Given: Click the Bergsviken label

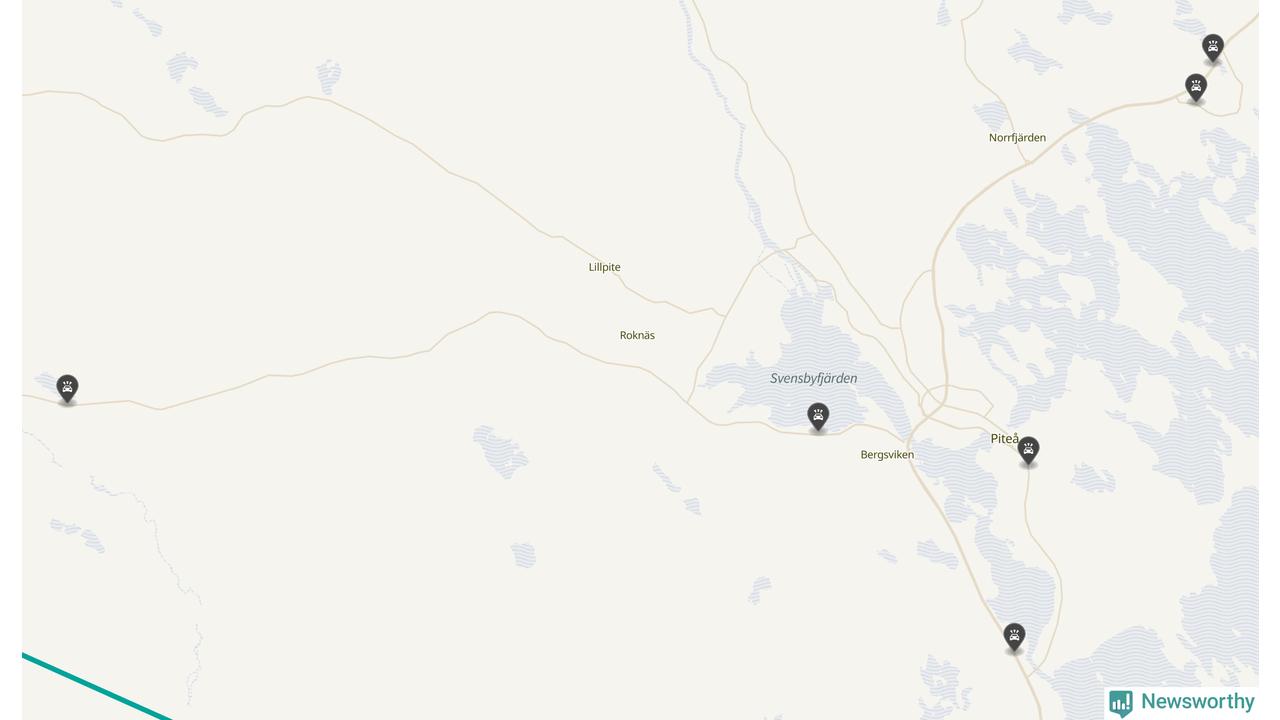Looking at the screenshot, I should (x=887, y=455).
